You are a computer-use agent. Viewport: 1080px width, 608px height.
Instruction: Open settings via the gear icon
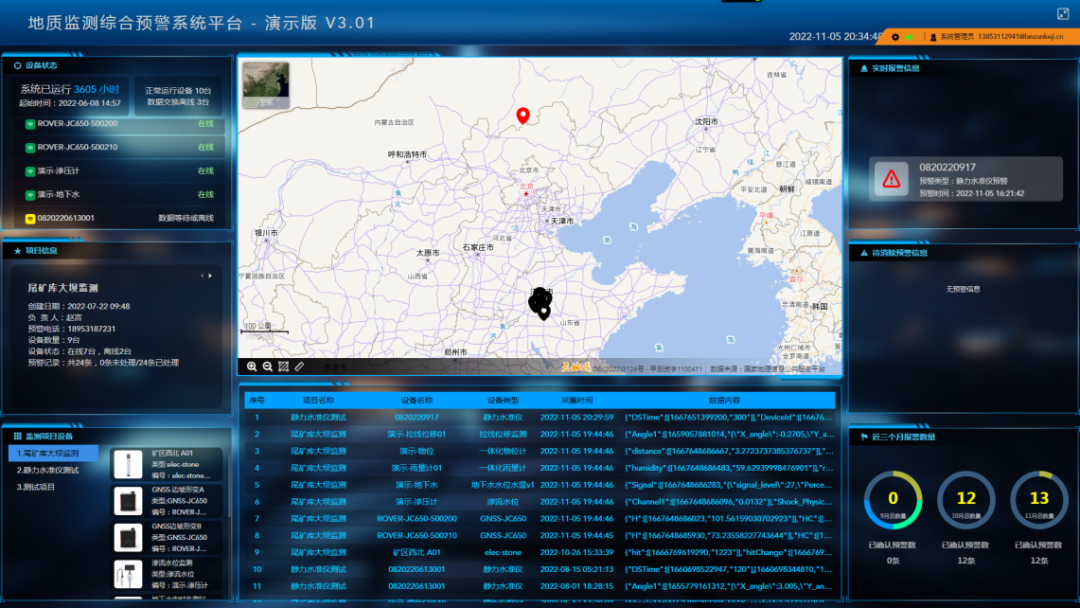[895, 37]
